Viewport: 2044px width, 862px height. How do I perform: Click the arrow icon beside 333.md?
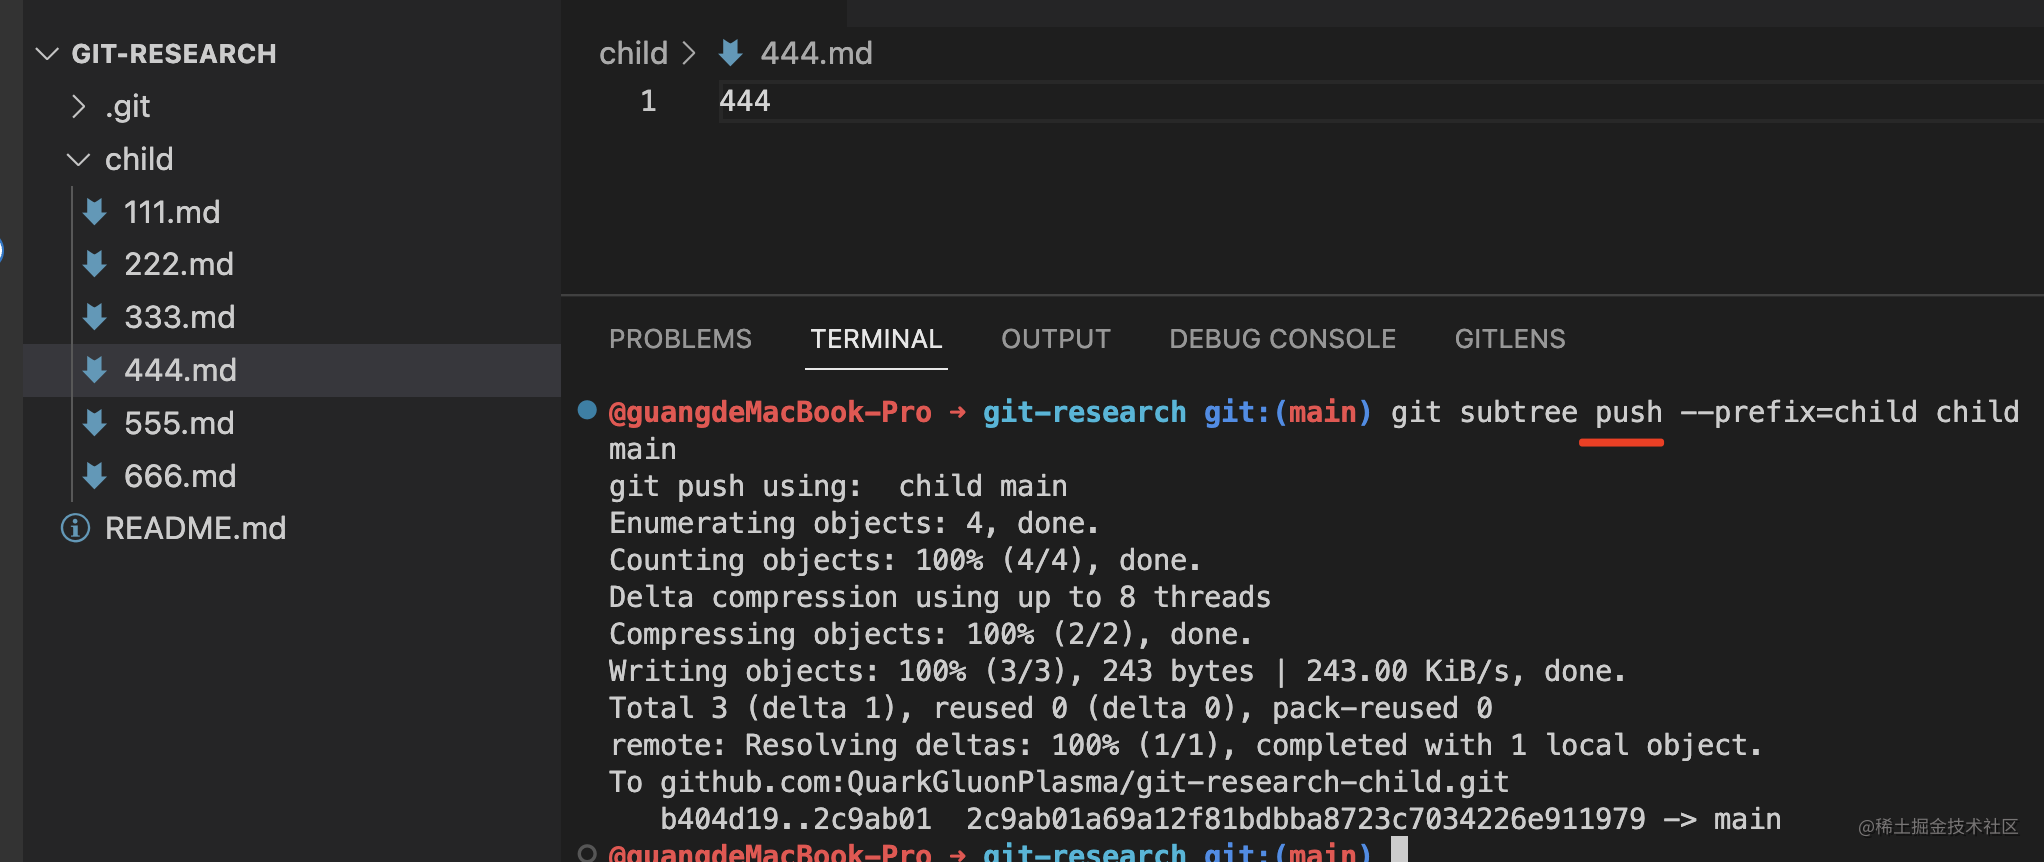tap(95, 317)
